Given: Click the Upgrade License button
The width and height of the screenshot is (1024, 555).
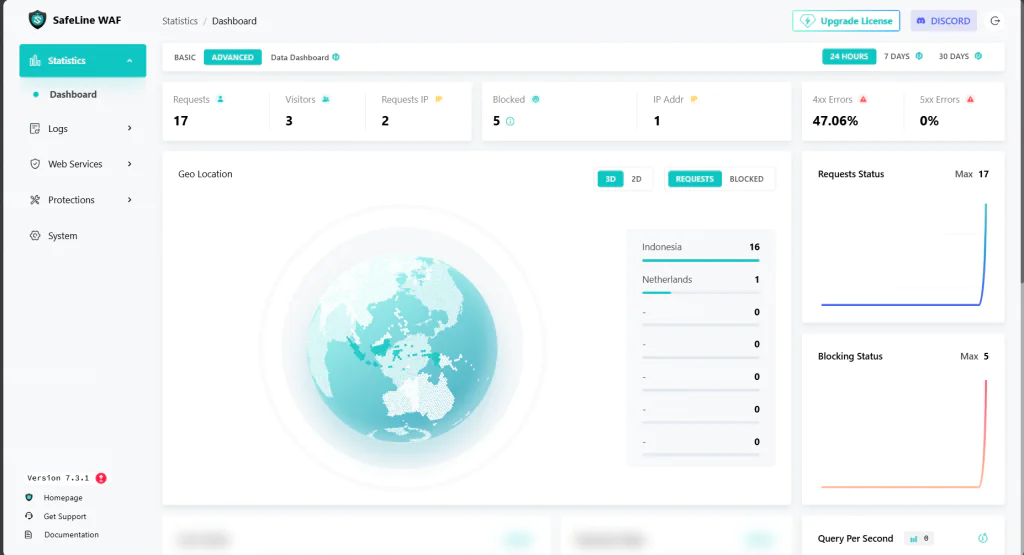Looking at the screenshot, I should click(846, 21).
